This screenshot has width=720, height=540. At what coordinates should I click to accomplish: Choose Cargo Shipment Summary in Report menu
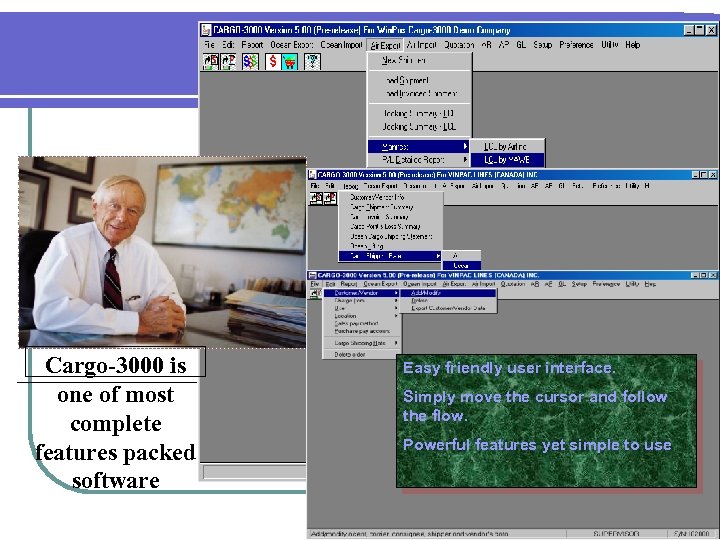tap(391, 207)
